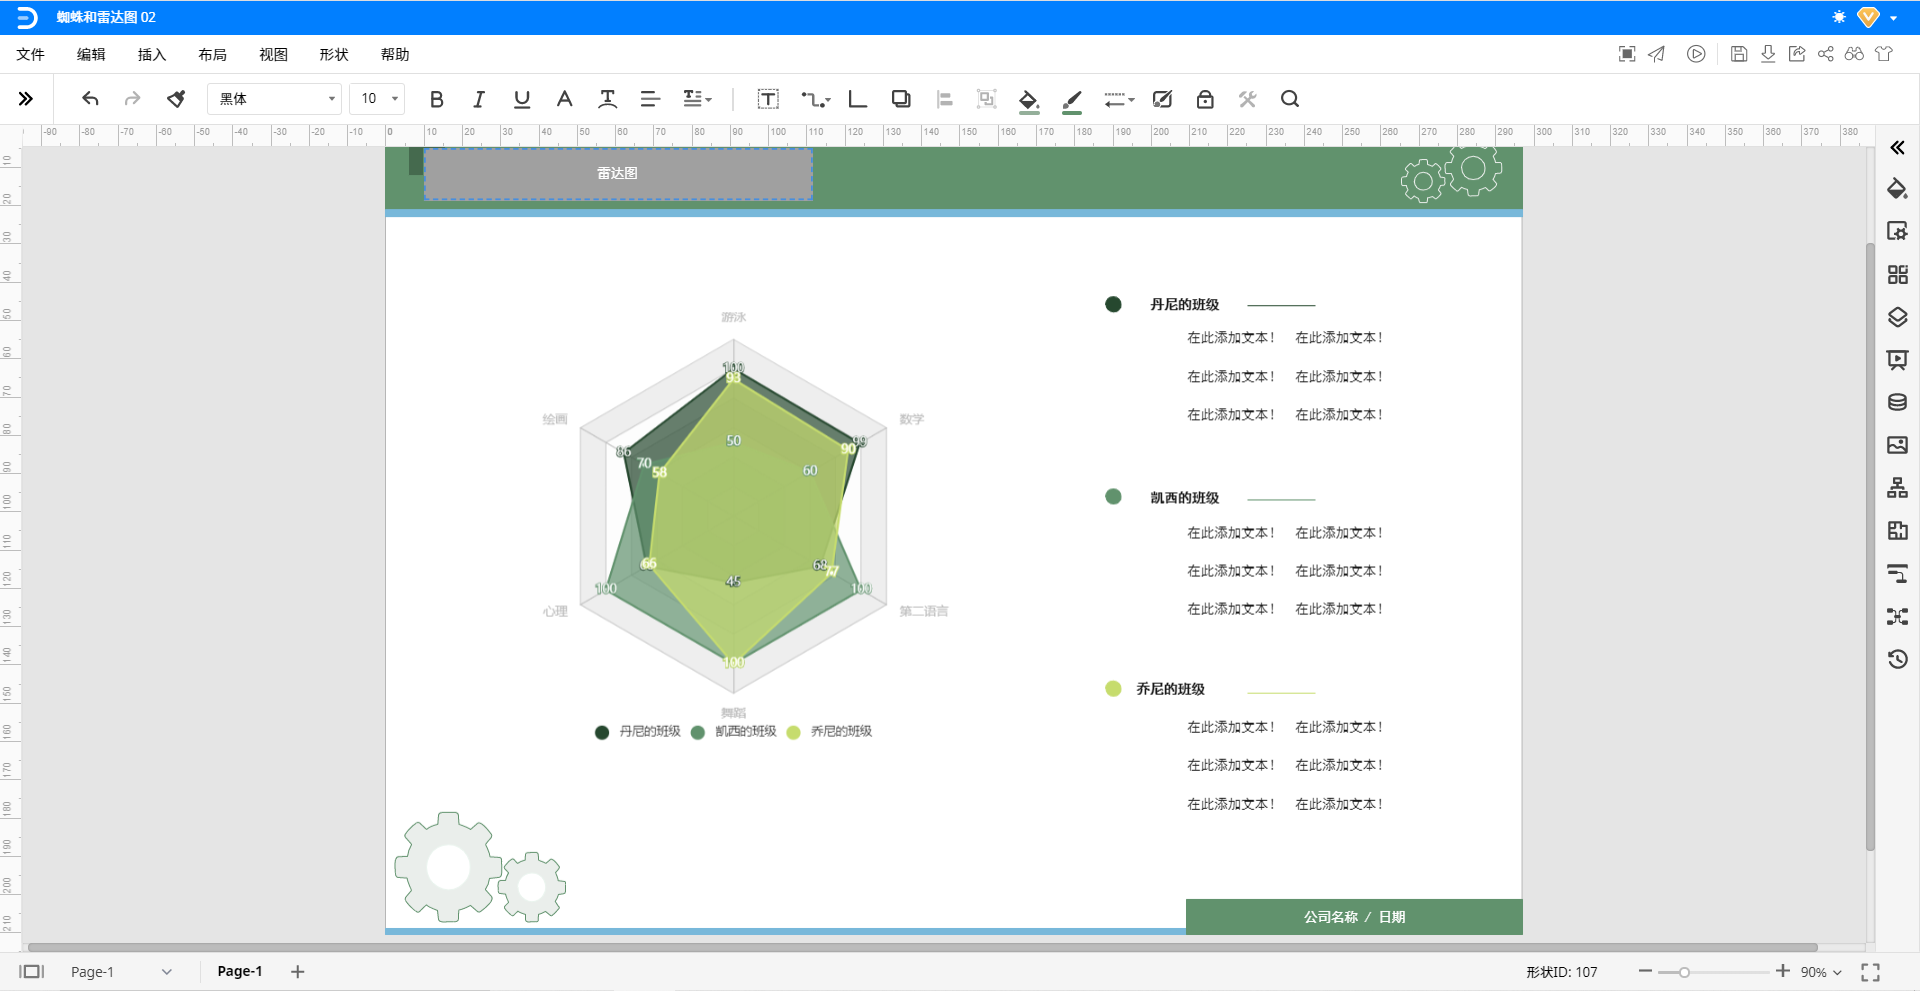
Task: Open the 黑体 font family dropdown
Action: pyautogui.click(x=275, y=99)
